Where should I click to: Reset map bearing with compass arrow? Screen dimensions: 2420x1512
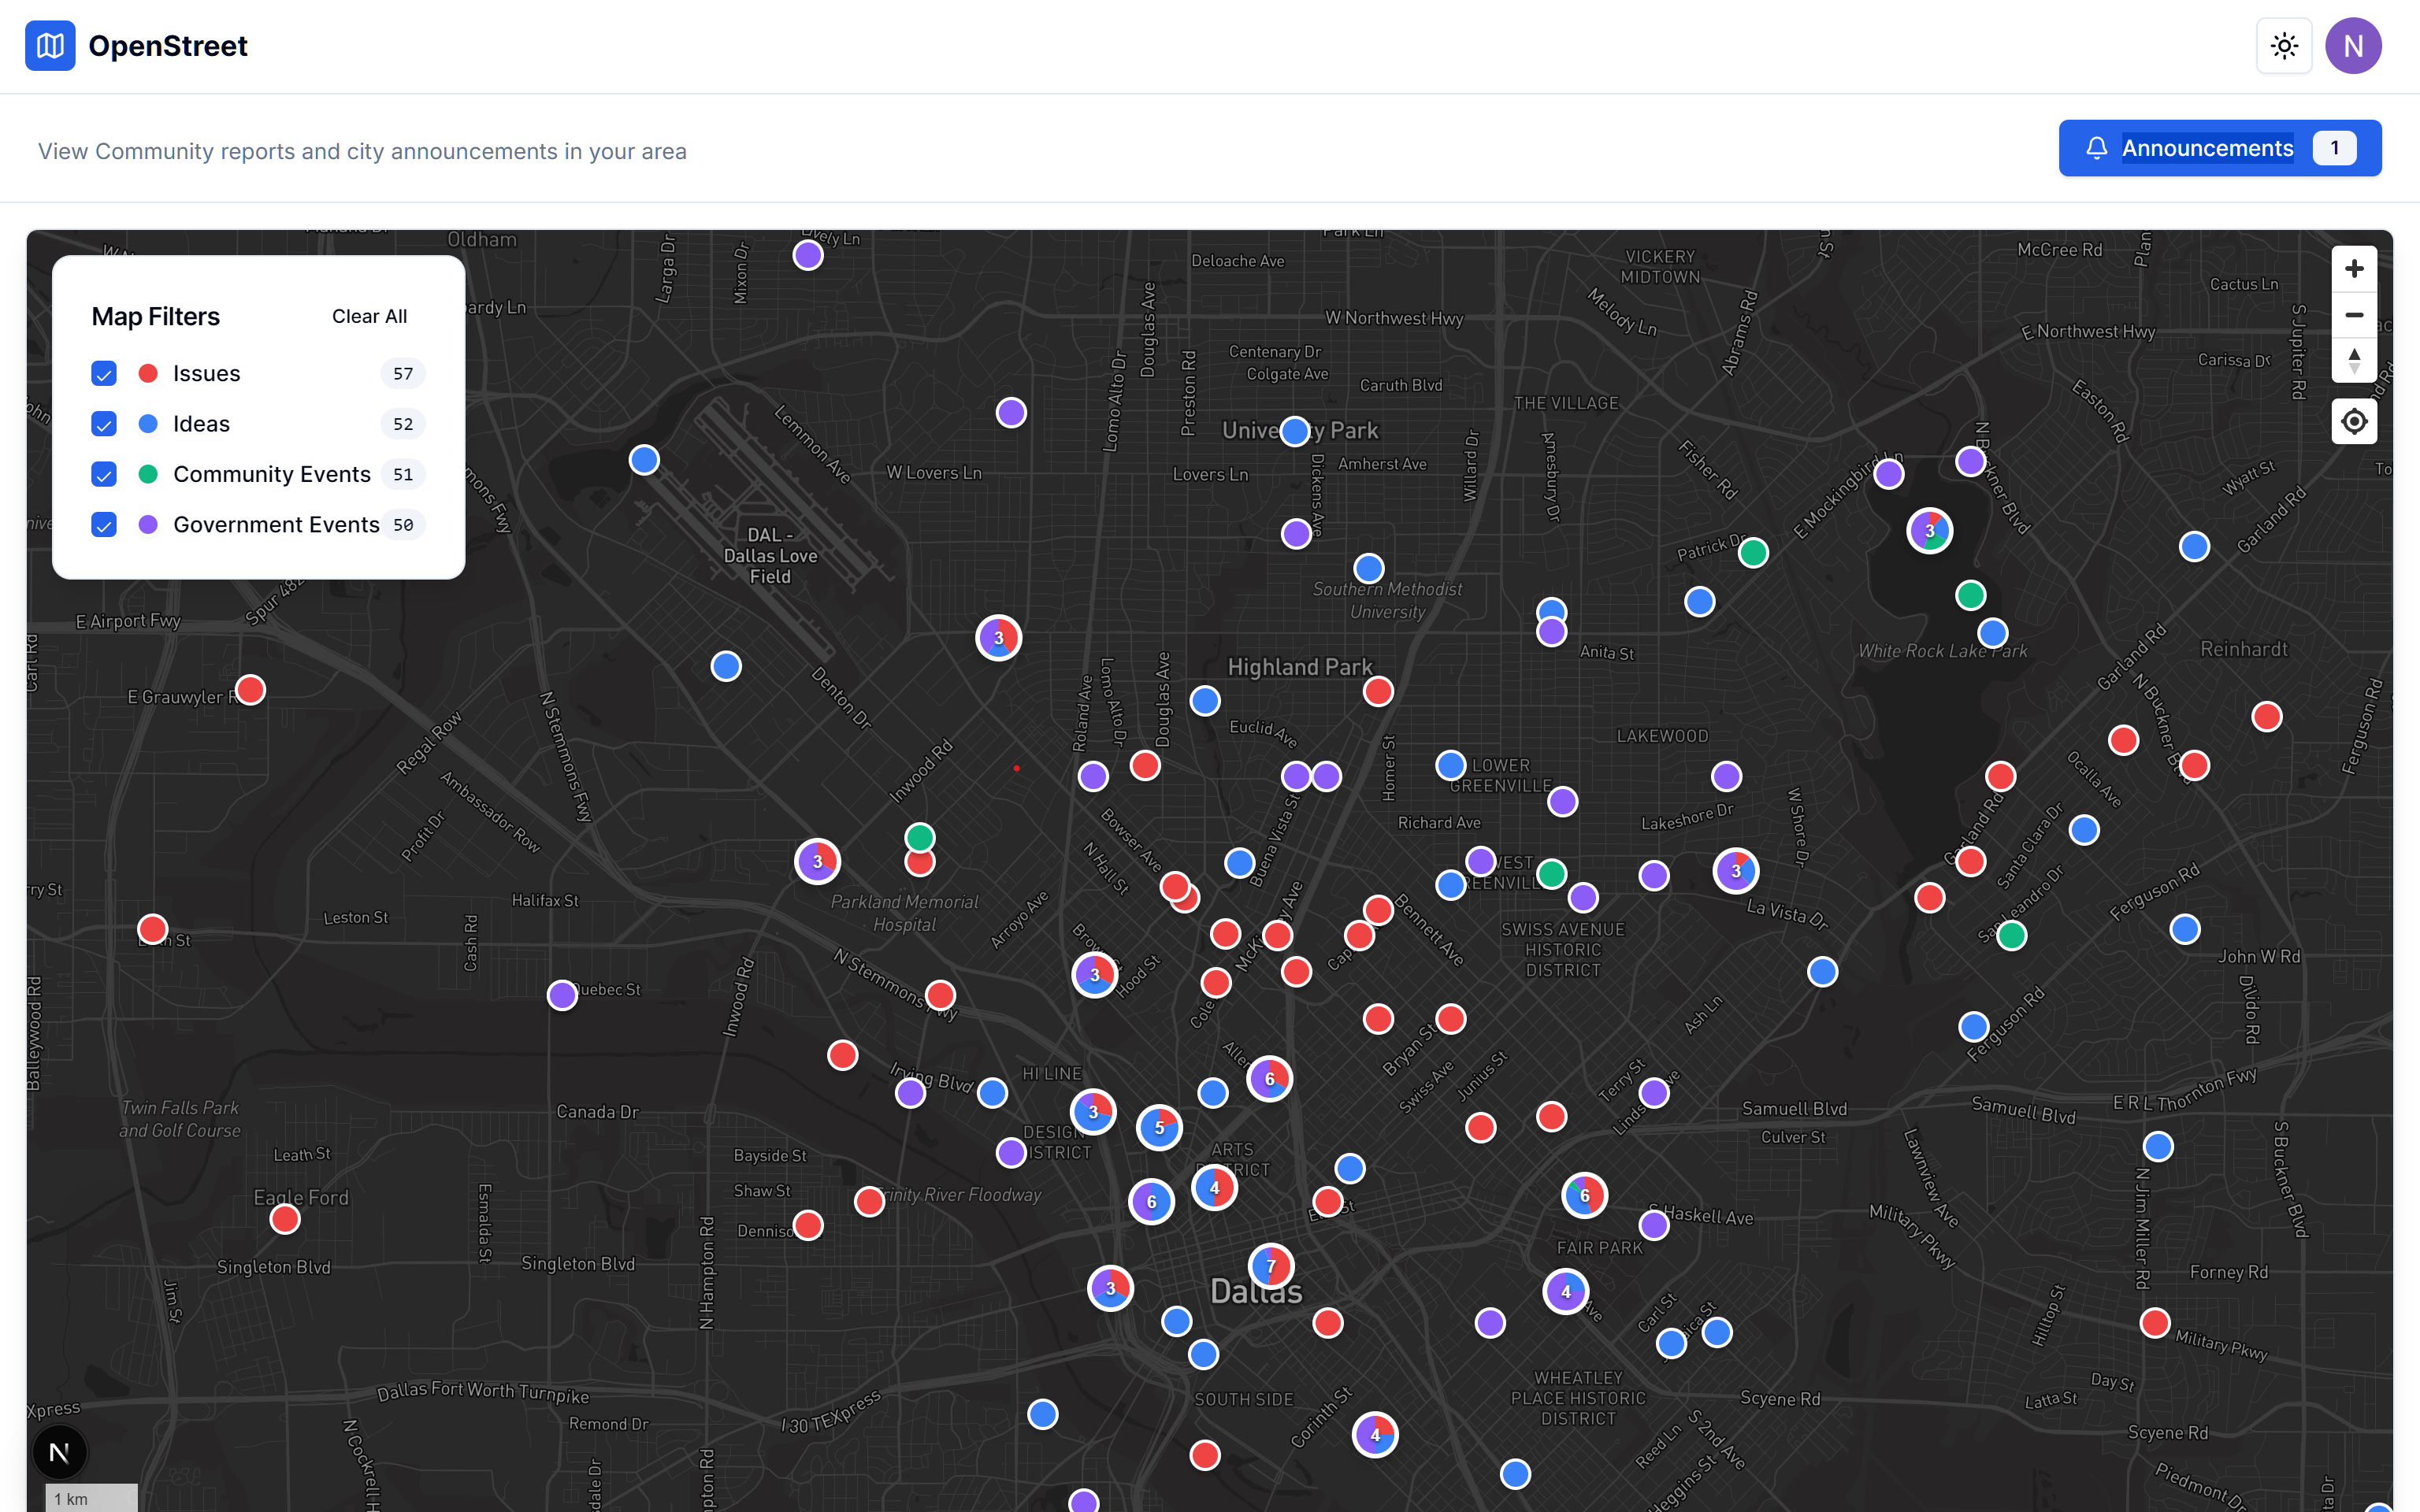[2354, 360]
